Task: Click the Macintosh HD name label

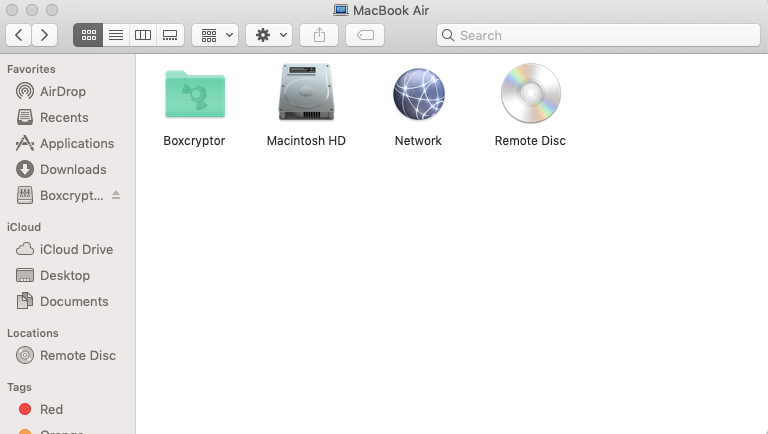Action: [x=306, y=141]
